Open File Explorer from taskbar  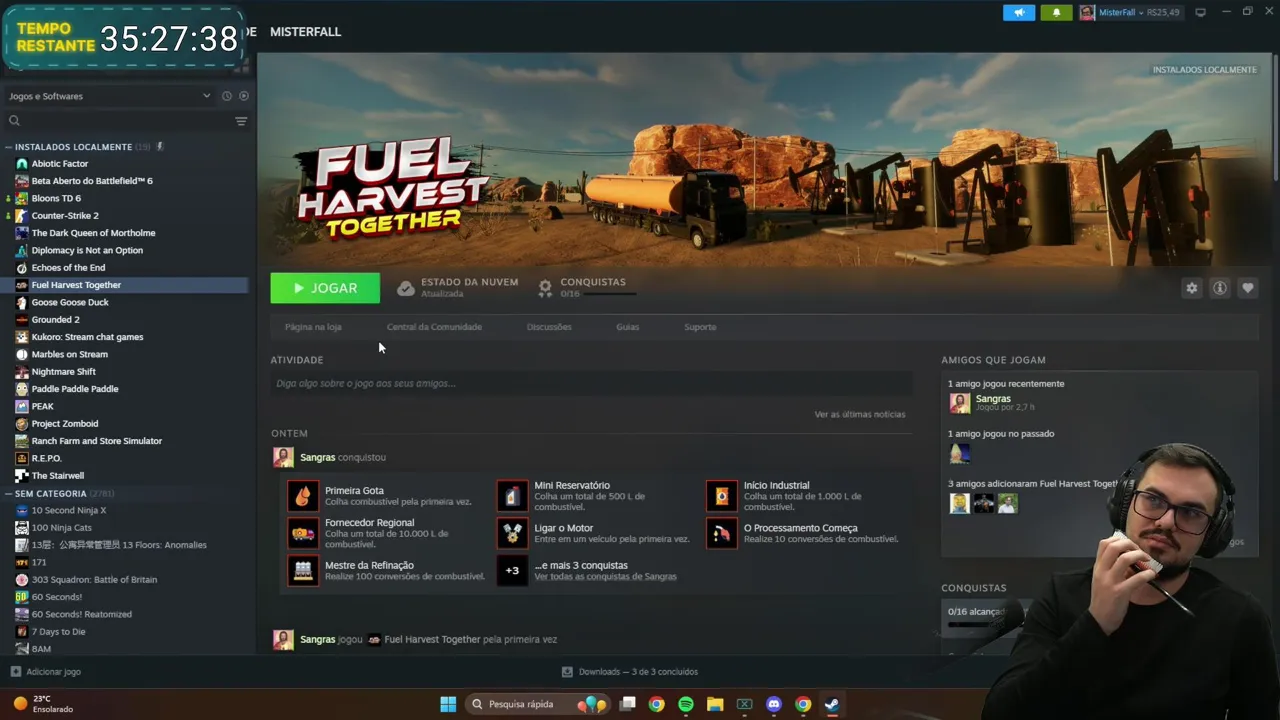(x=715, y=704)
